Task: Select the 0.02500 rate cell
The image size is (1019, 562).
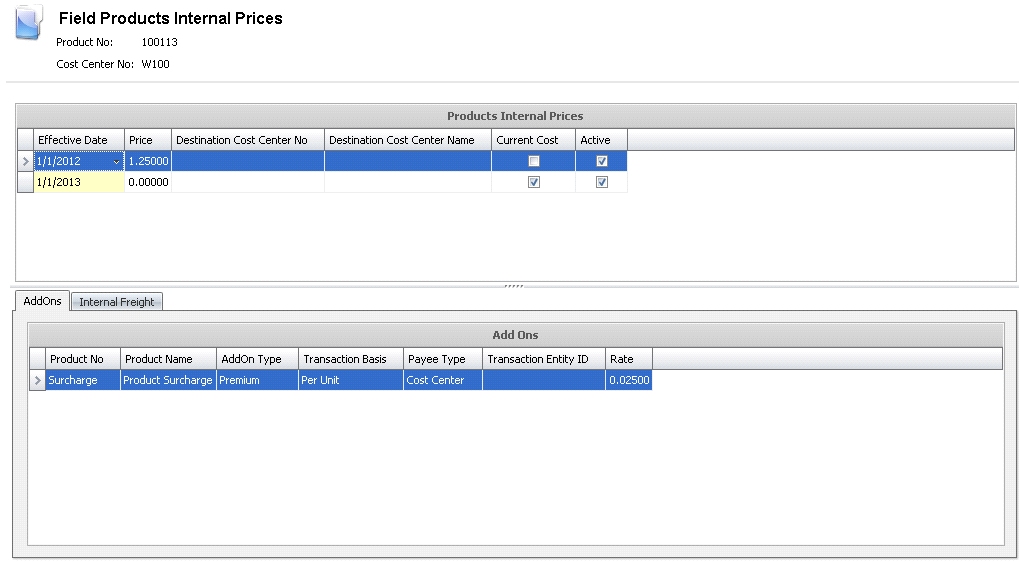Action: pyautogui.click(x=629, y=381)
